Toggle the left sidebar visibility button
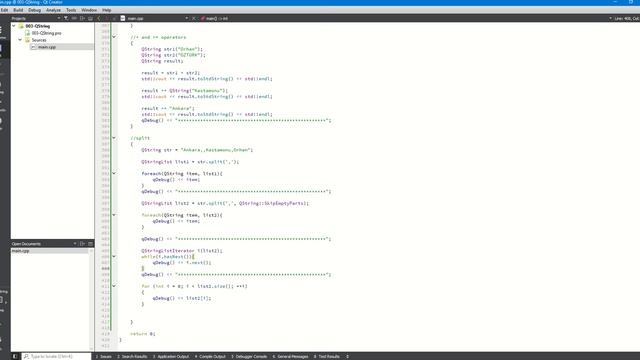This screenshot has height=360, width=640. pyautogui.click(x=15, y=356)
